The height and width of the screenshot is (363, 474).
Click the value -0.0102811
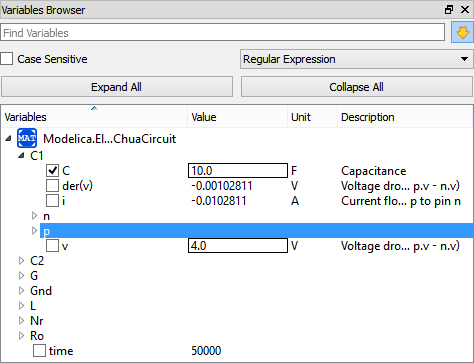219,201
